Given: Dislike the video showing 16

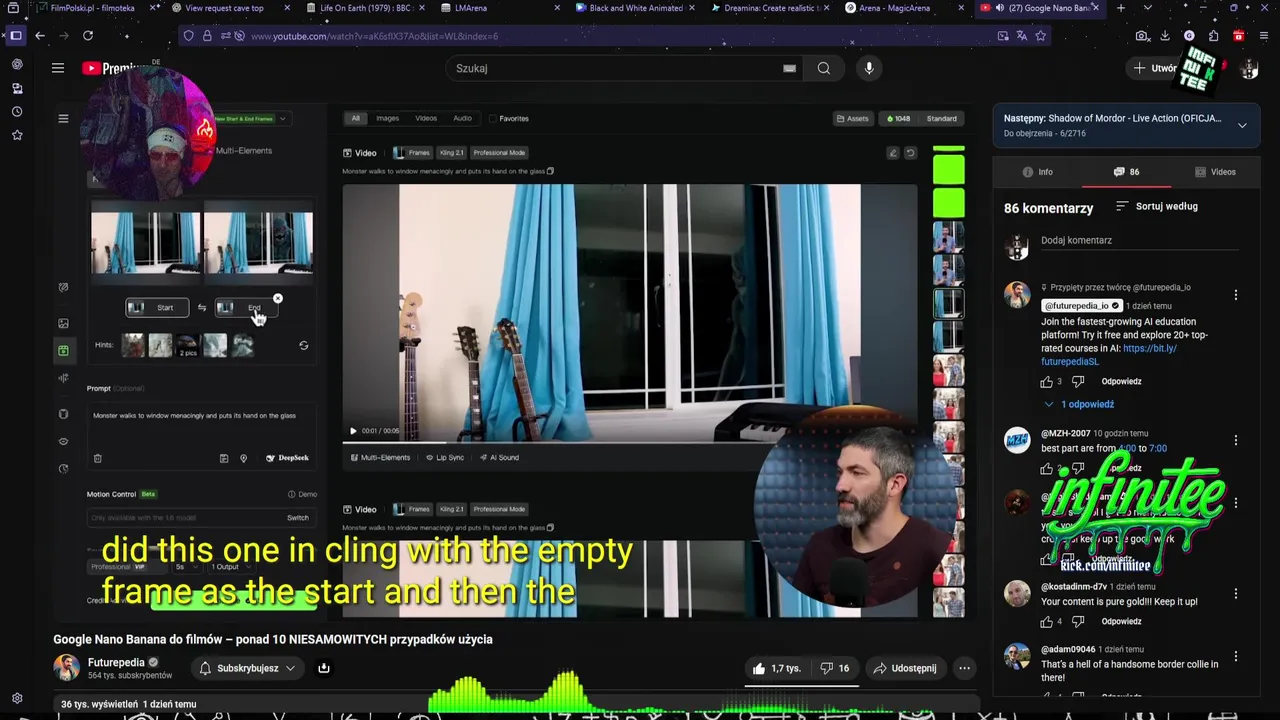Looking at the screenshot, I should pyautogui.click(x=835, y=668).
